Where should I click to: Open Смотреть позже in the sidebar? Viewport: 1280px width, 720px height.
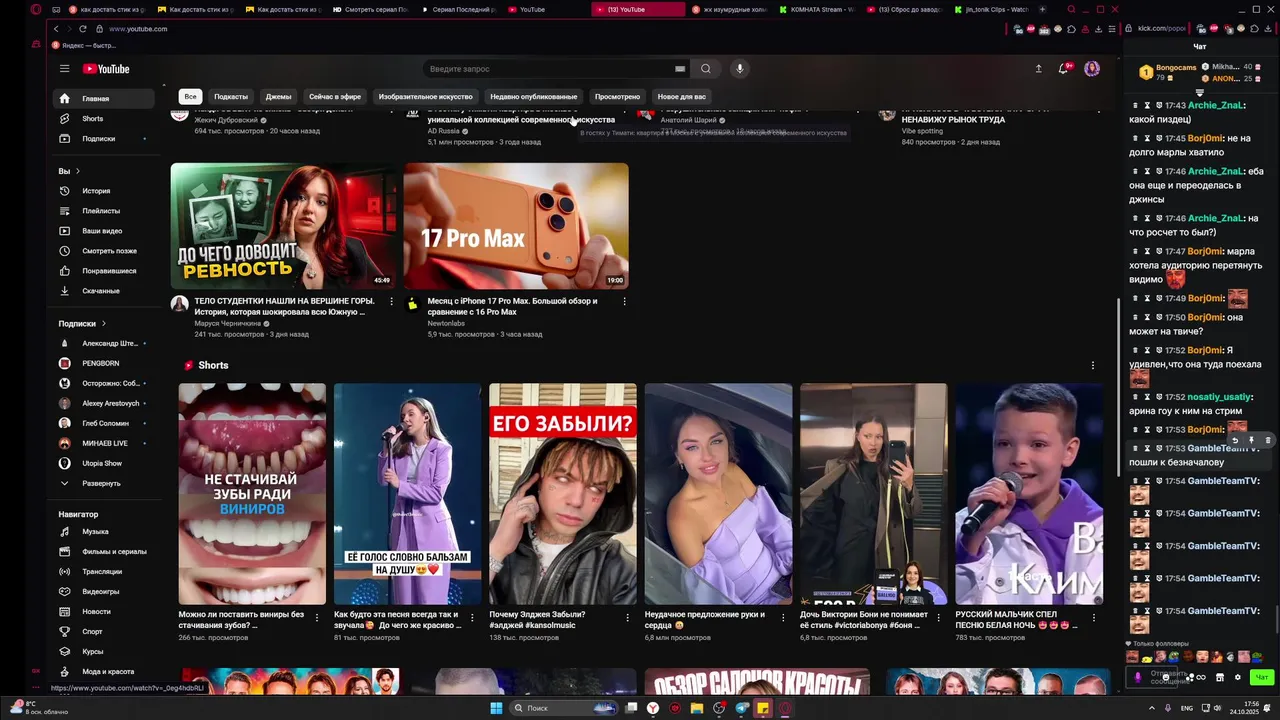click(x=104, y=251)
